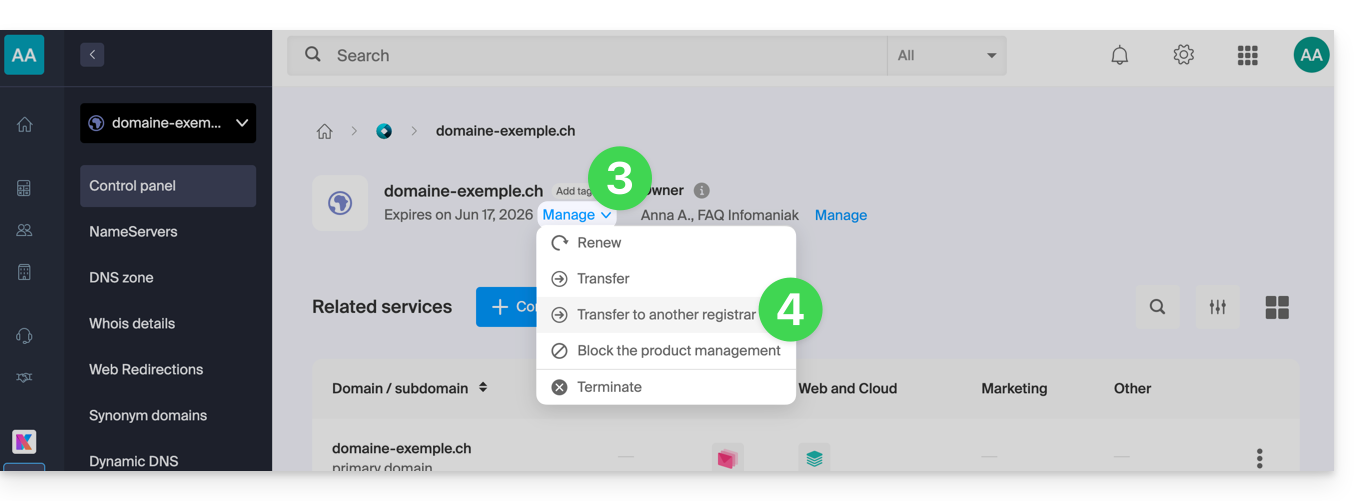Click into the Search input field
Screen dimensions: 1364x501
tap(600, 56)
